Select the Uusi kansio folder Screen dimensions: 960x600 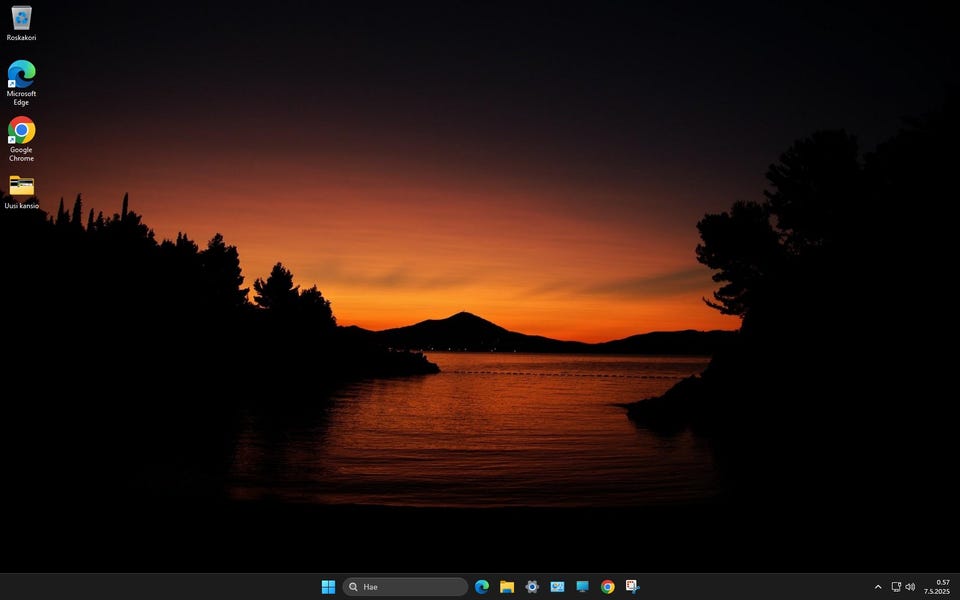tap(21, 188)
